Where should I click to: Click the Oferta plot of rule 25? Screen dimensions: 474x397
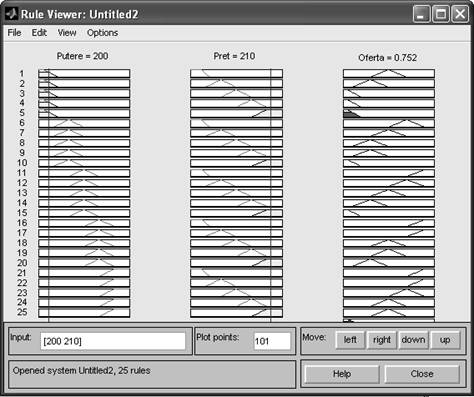(x=389, y=313)
